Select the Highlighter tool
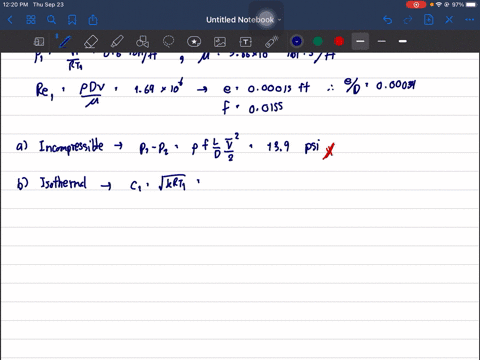The height and width of the screenshot is (360, 480). pos(117,42)
